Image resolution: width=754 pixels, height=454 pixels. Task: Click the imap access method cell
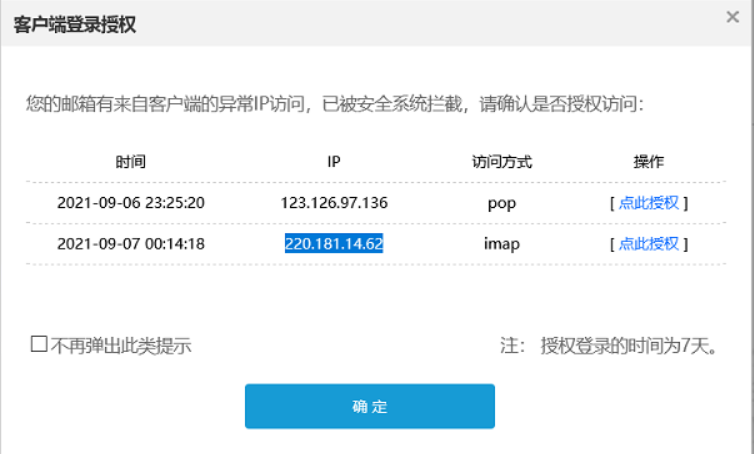(x=501, y=244)
